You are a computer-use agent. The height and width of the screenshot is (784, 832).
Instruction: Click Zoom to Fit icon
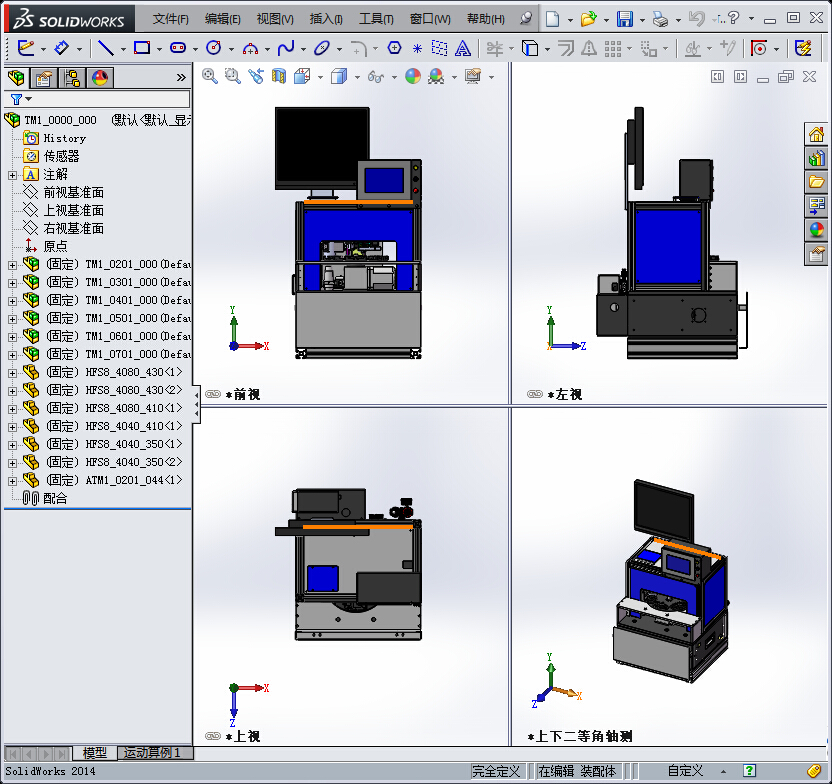[210, 76]
